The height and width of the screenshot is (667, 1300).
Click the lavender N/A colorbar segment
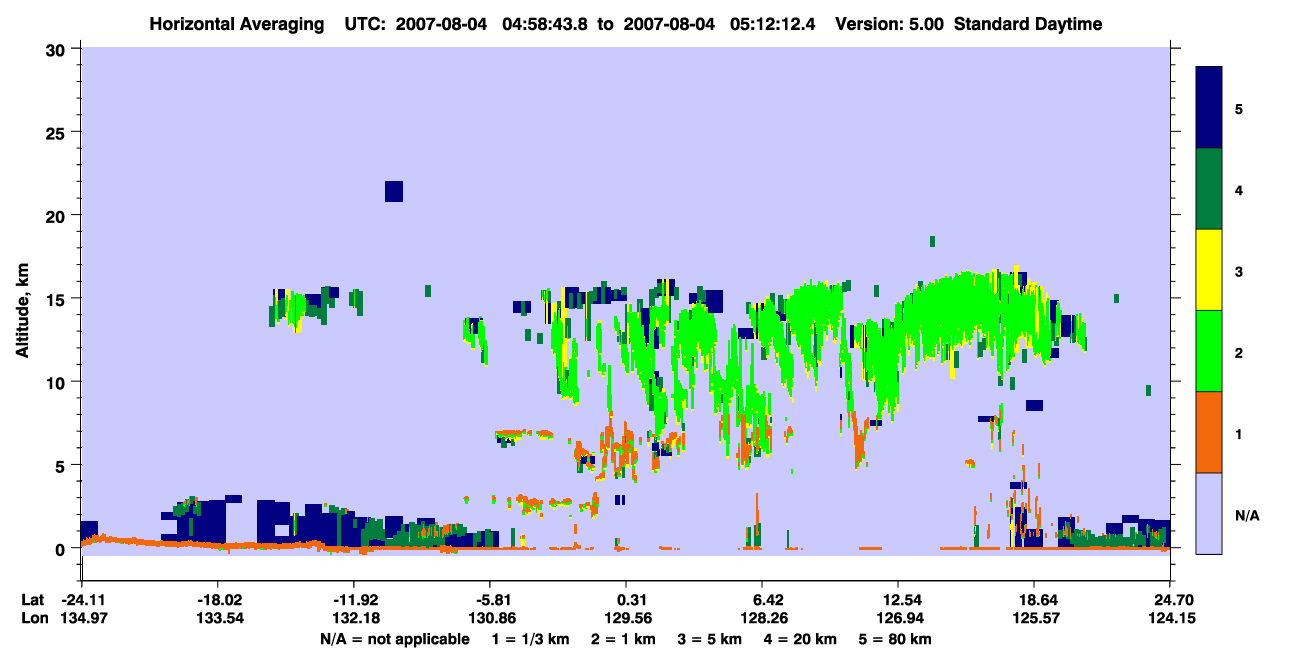(x=1209, y=513)
